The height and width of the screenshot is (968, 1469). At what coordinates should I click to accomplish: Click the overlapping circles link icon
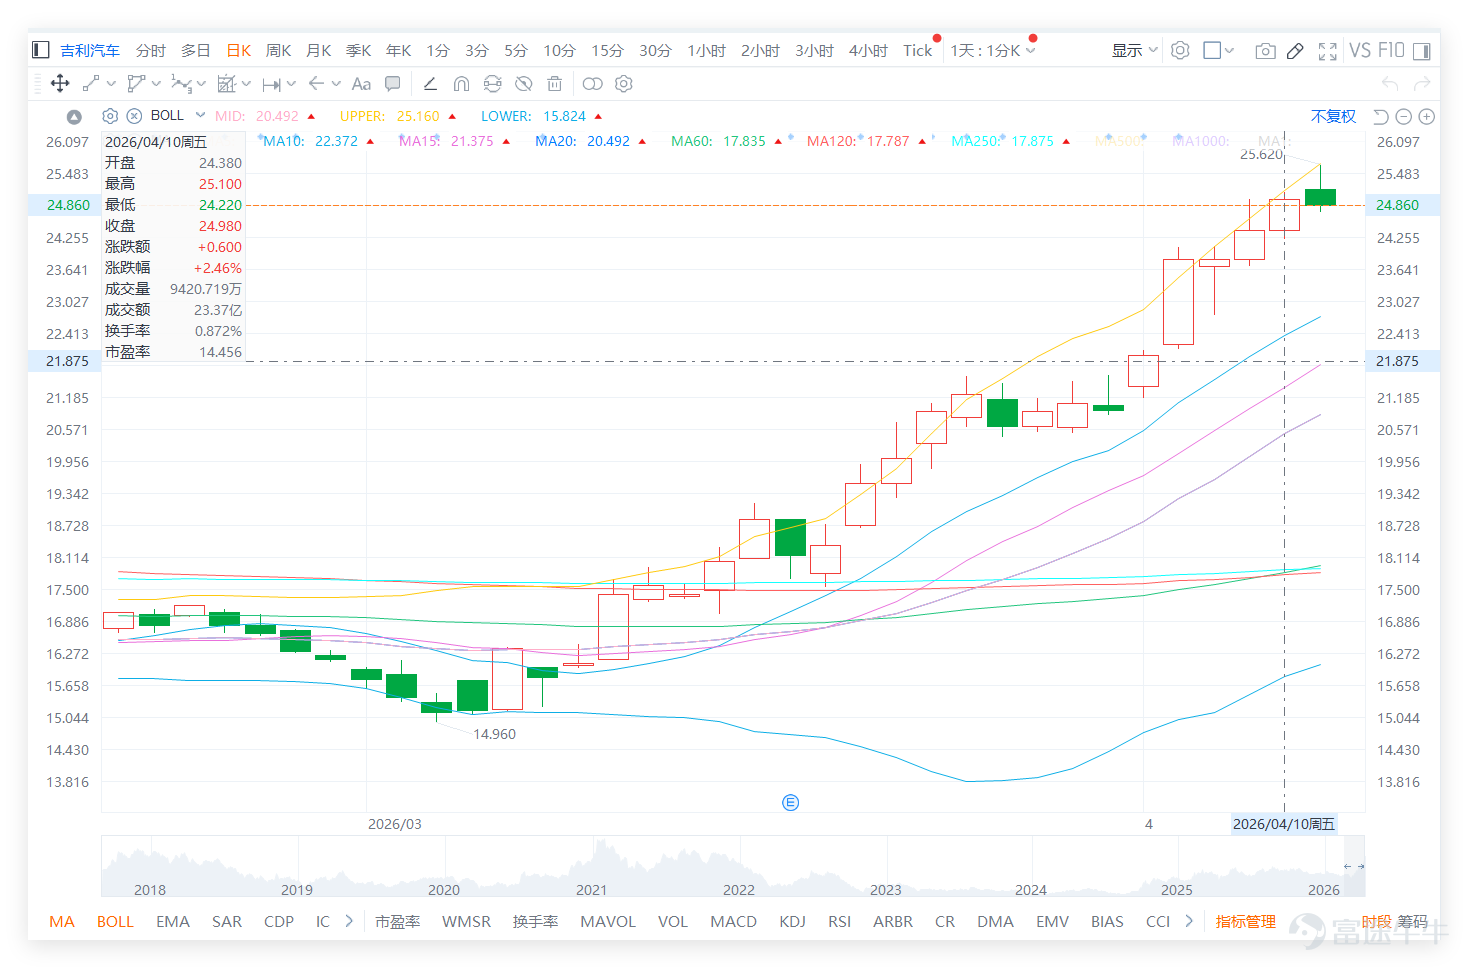[593, 84]
